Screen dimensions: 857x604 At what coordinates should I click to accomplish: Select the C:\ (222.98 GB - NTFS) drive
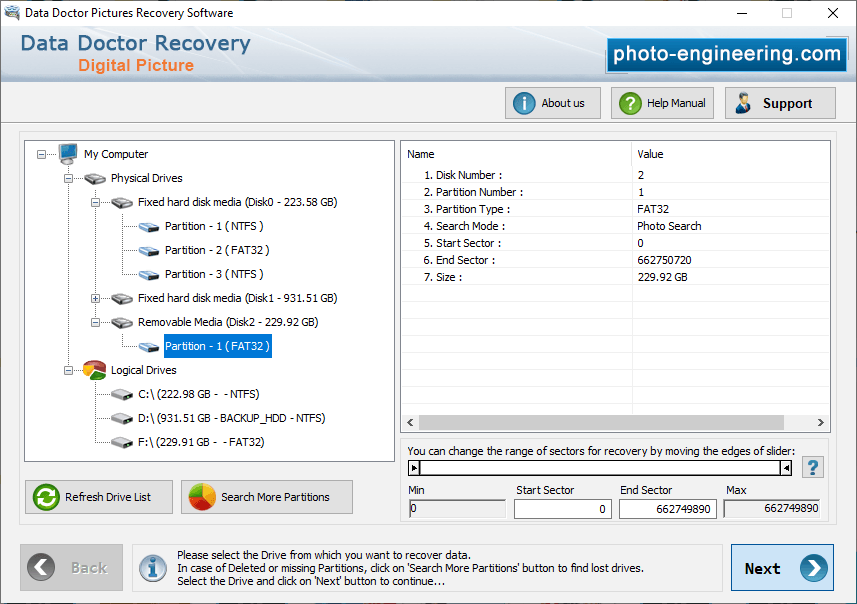tap(199, 394)
